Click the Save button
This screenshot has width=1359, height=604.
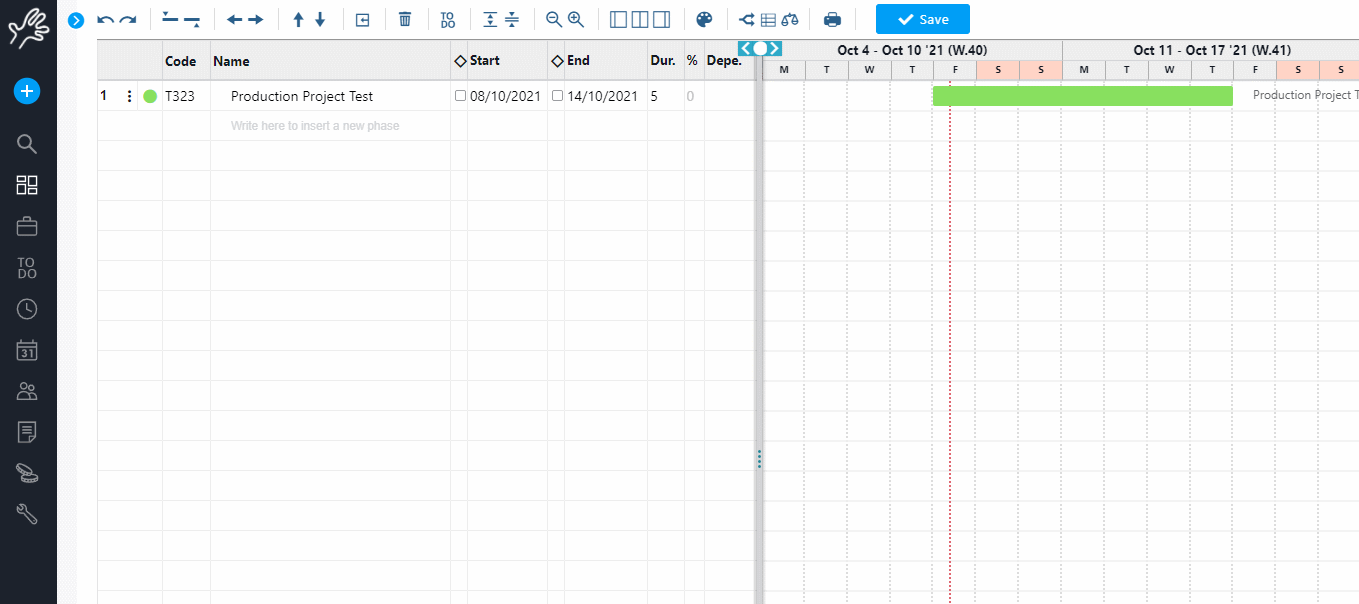coord(922,19)
